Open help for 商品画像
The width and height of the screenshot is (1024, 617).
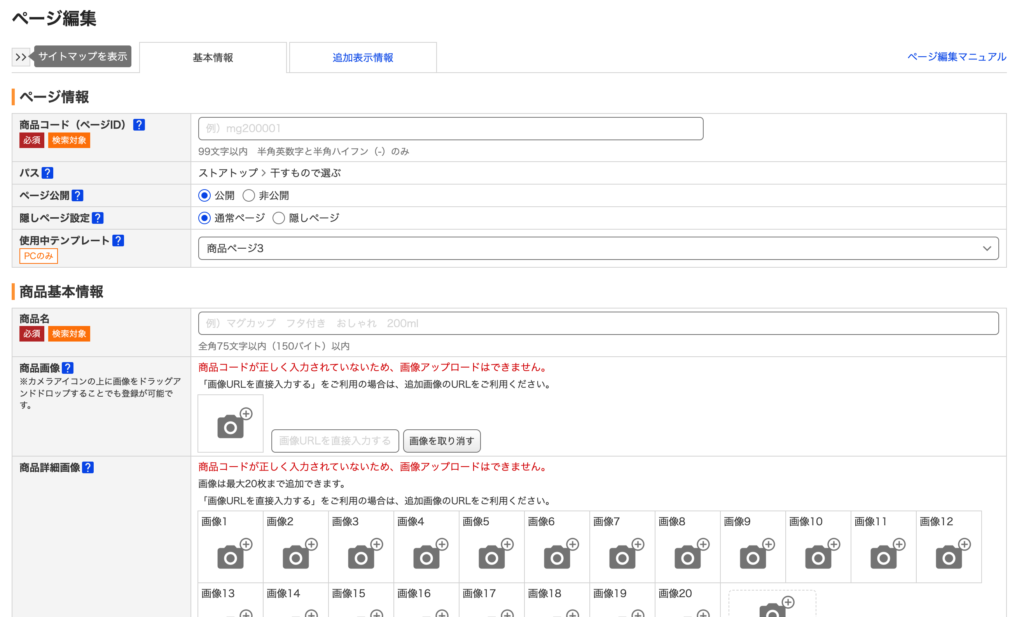pos(67,367)
